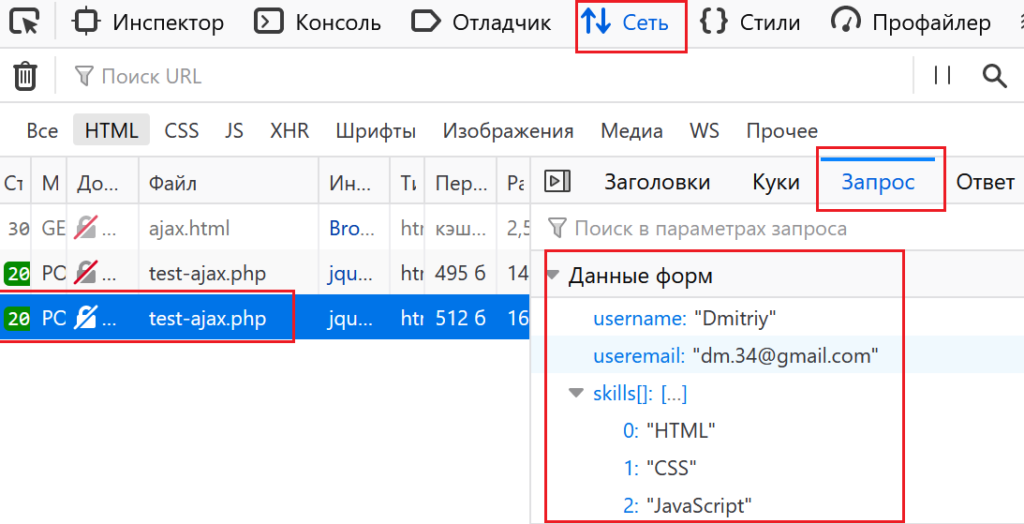Show the Ответ details tab
Screen dimensions: 1024x524
point(985,182)
